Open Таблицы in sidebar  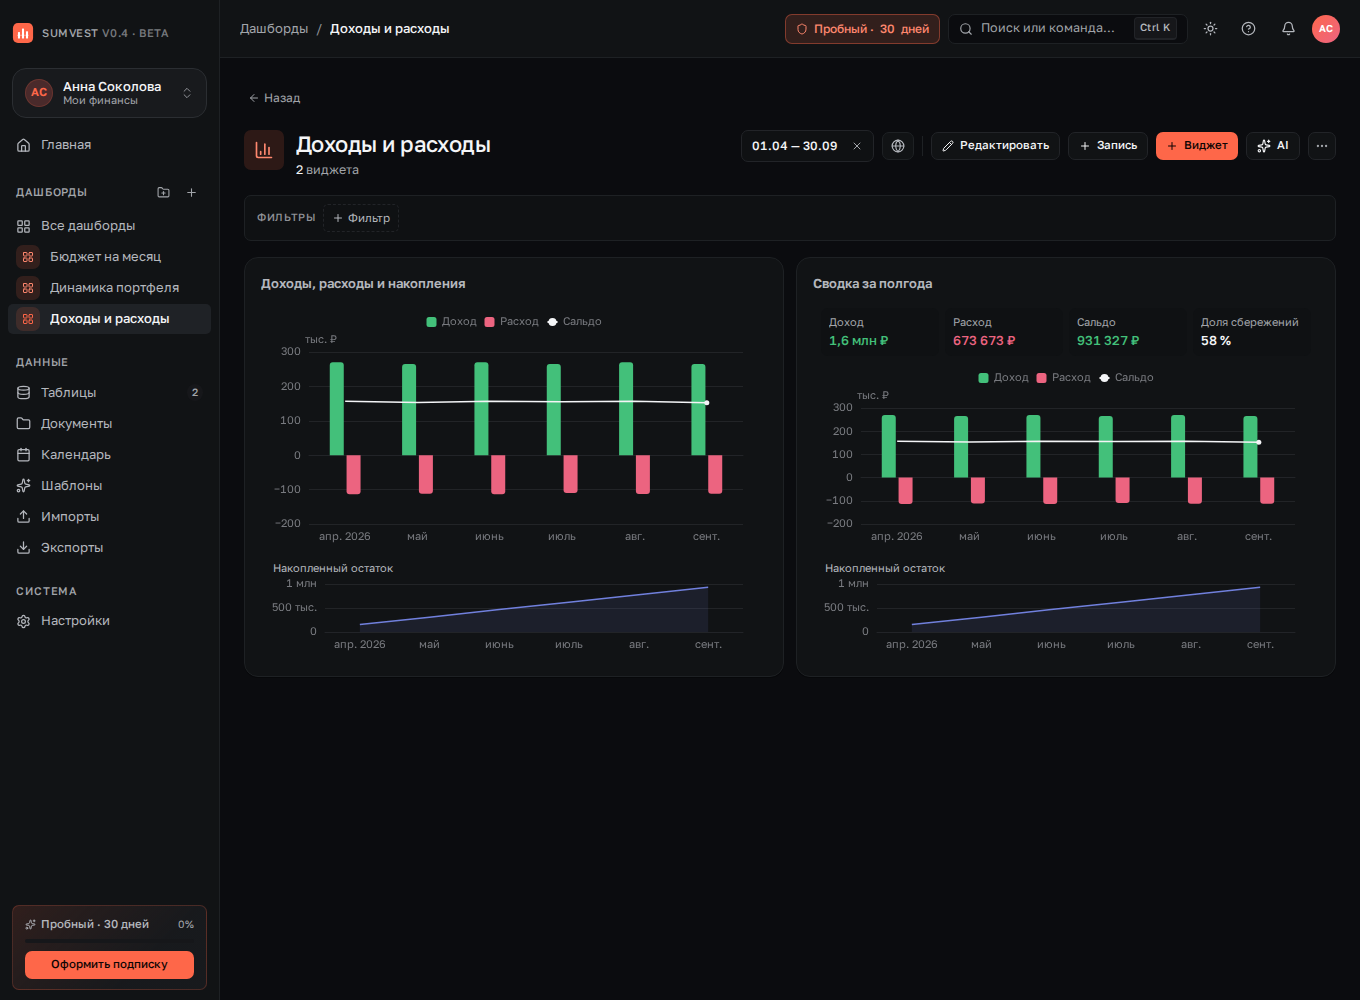(109, 393)
